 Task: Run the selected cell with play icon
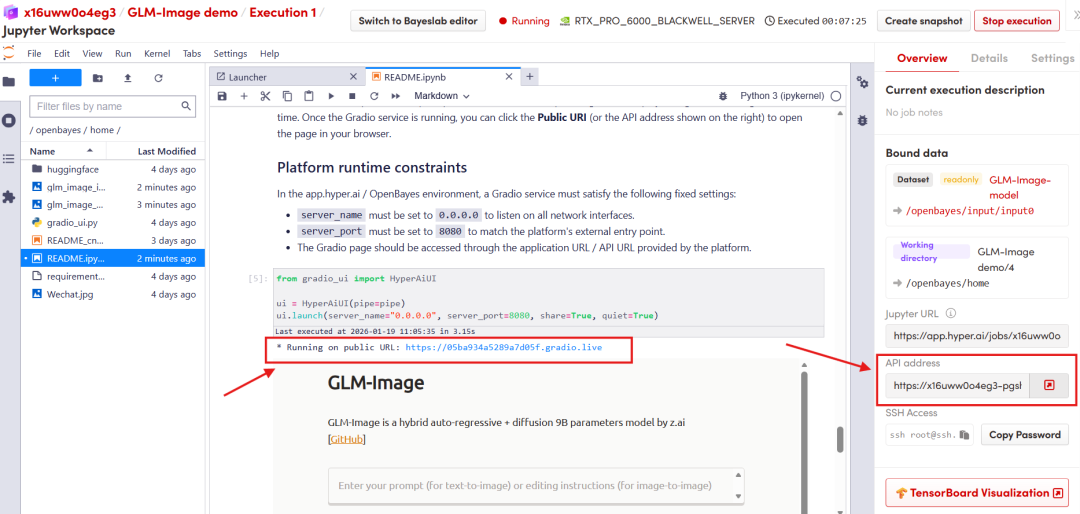click(330, 96)
